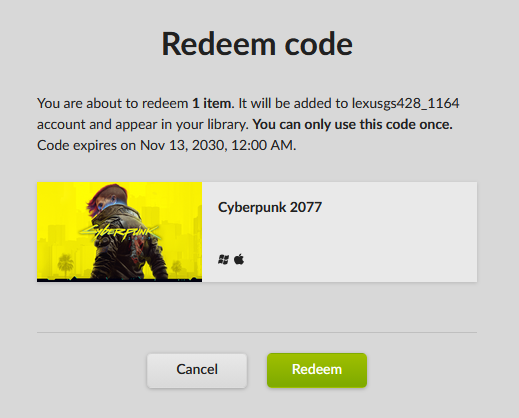Click the lexusgs428_1164 account name
The height and width of the screenshot is (418, 519).
click(406, 104)
